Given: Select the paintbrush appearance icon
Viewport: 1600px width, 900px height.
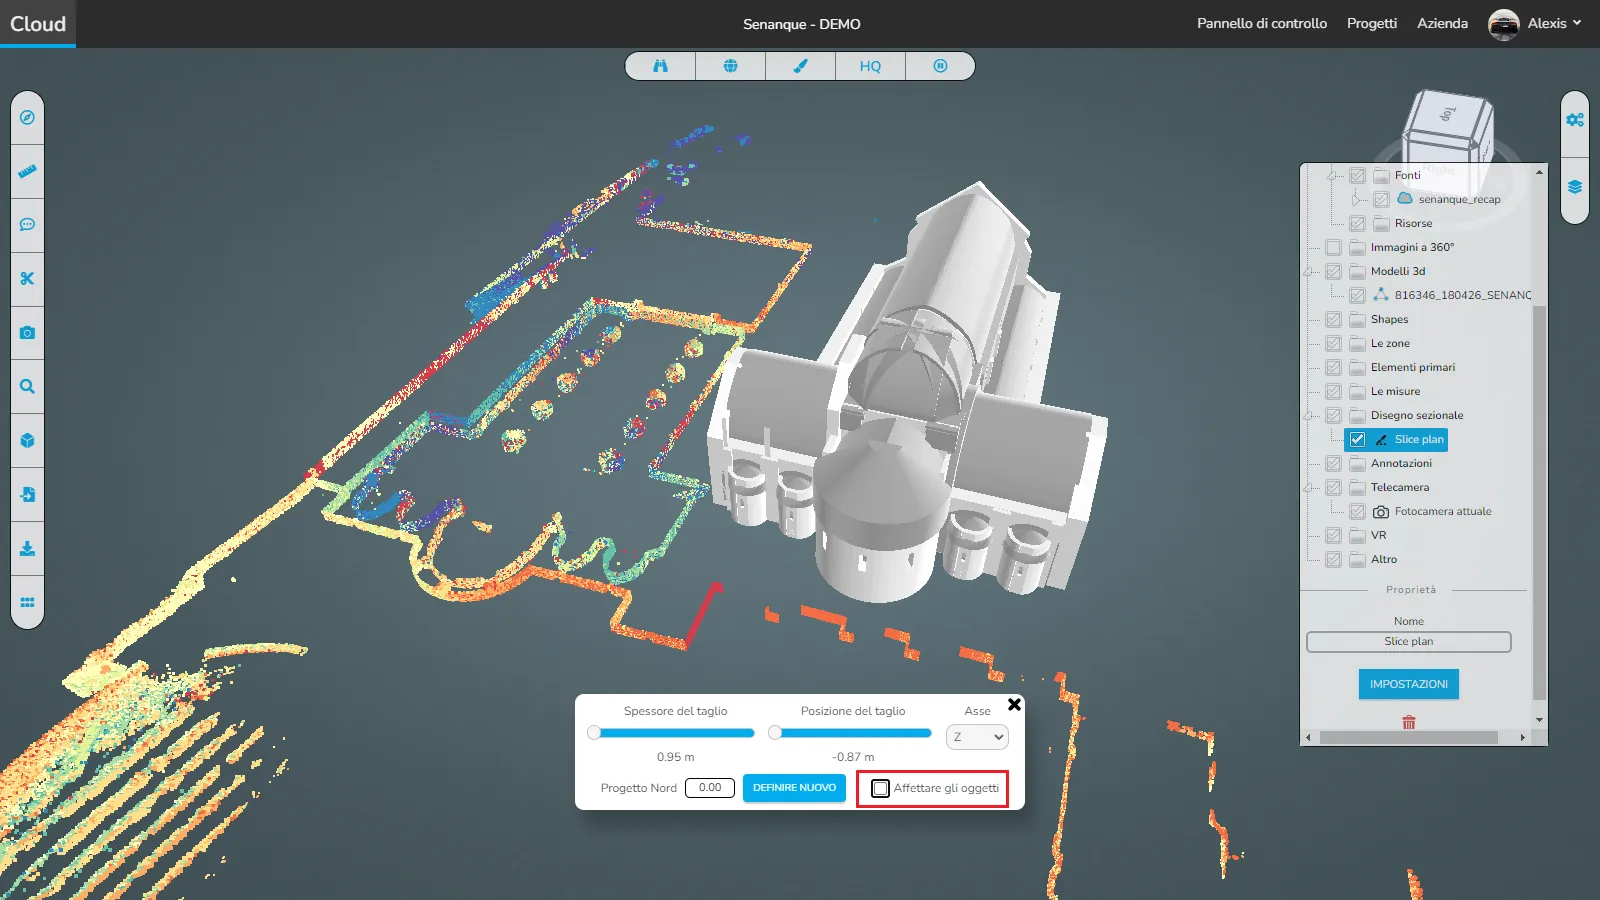Looking at the screenshot, I should click(x=800, y=66).
